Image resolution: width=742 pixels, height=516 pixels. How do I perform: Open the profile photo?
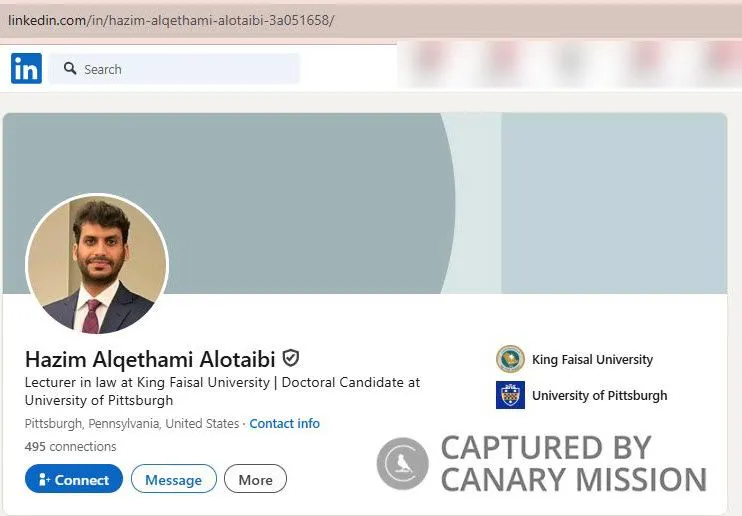coord(97,264)
